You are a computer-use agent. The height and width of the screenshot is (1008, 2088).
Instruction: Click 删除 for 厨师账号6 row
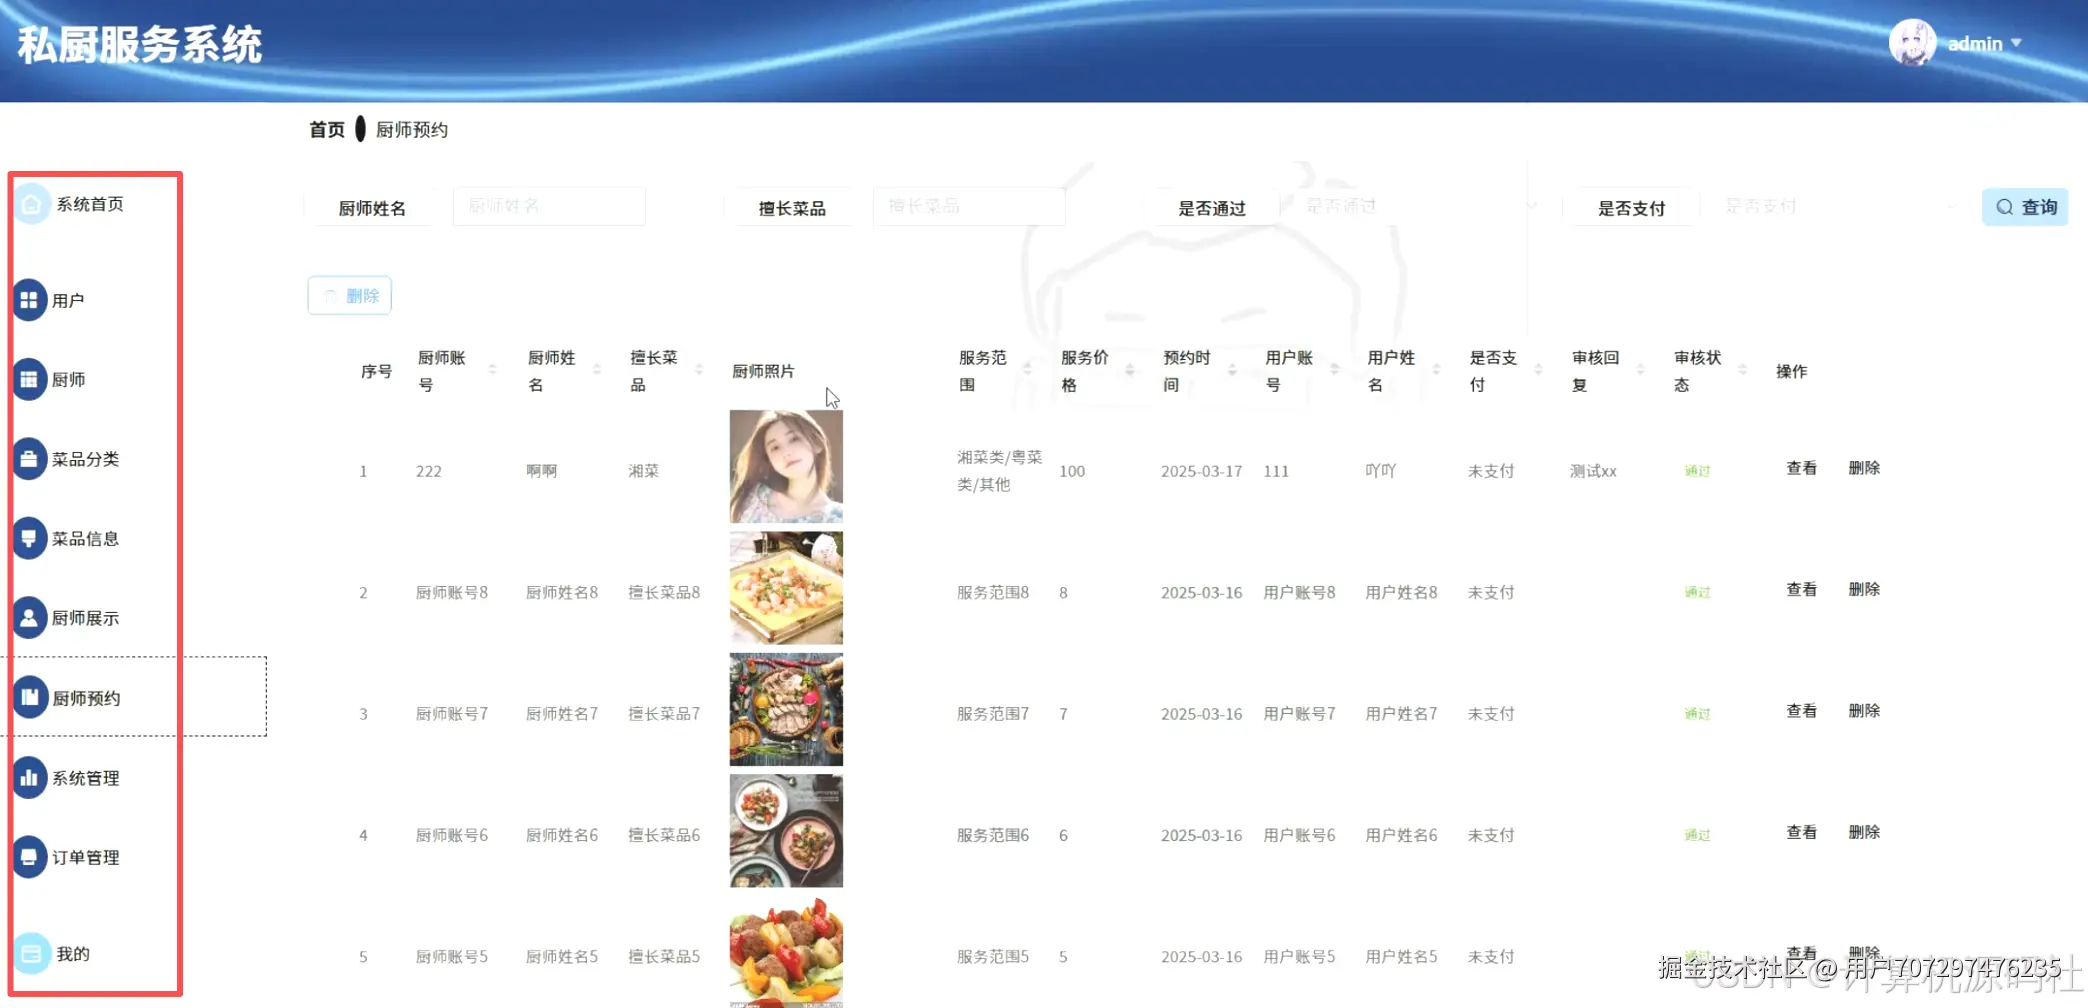pyautogui.click(x=1864, y=832)
